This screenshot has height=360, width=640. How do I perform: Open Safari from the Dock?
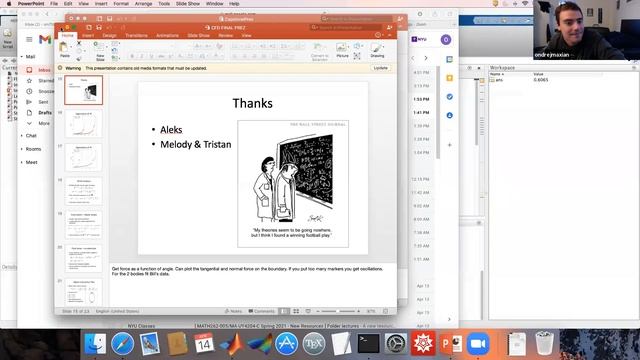click(122, 343)
